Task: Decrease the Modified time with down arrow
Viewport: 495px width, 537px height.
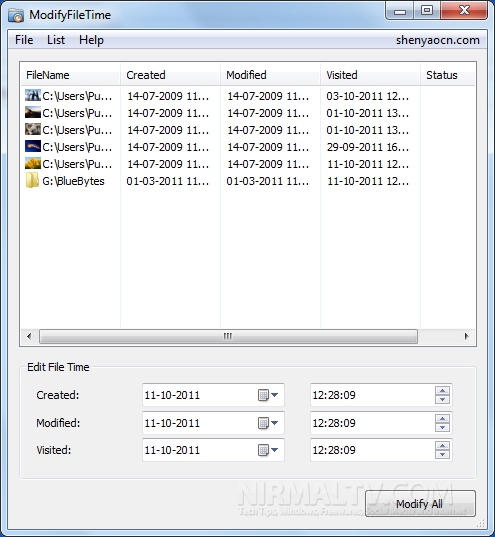Action: click(x=442, y=427)
